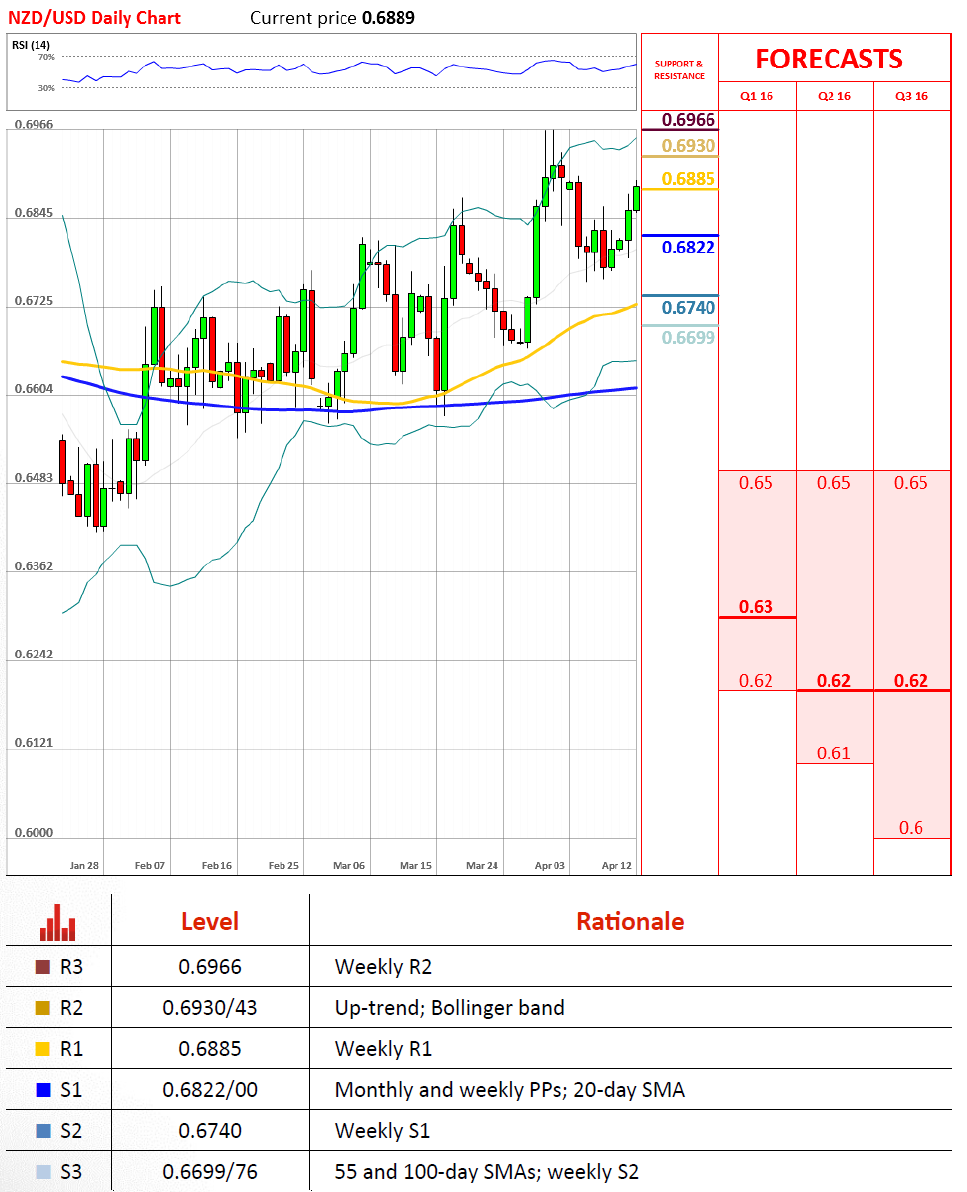This screenshot has height=1192, width=967.
Task: Click the Apr 12 date axis label
Action: pos(617,865)
